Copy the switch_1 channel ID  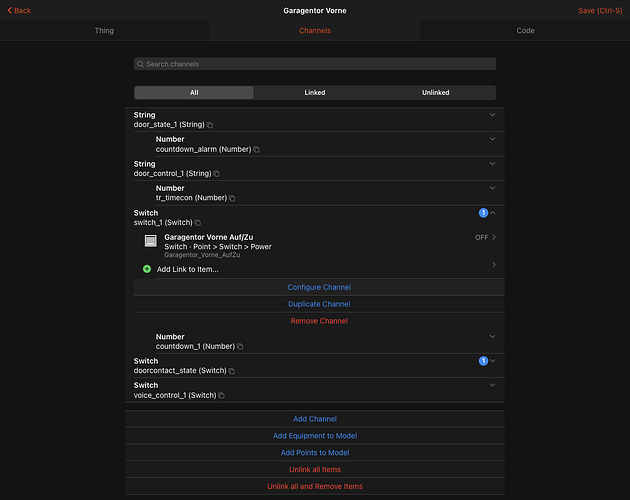pos(198,223)
